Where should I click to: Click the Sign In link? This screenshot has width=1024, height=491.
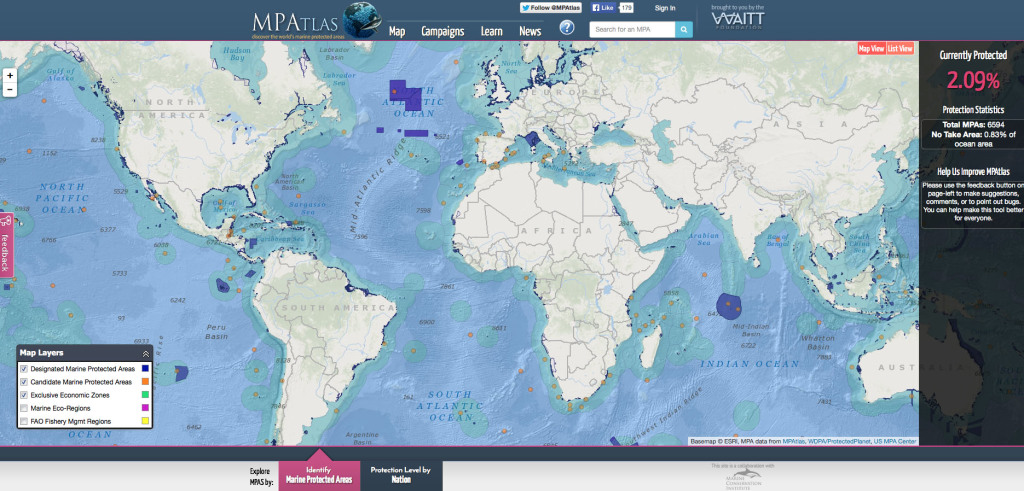point(665,8)
